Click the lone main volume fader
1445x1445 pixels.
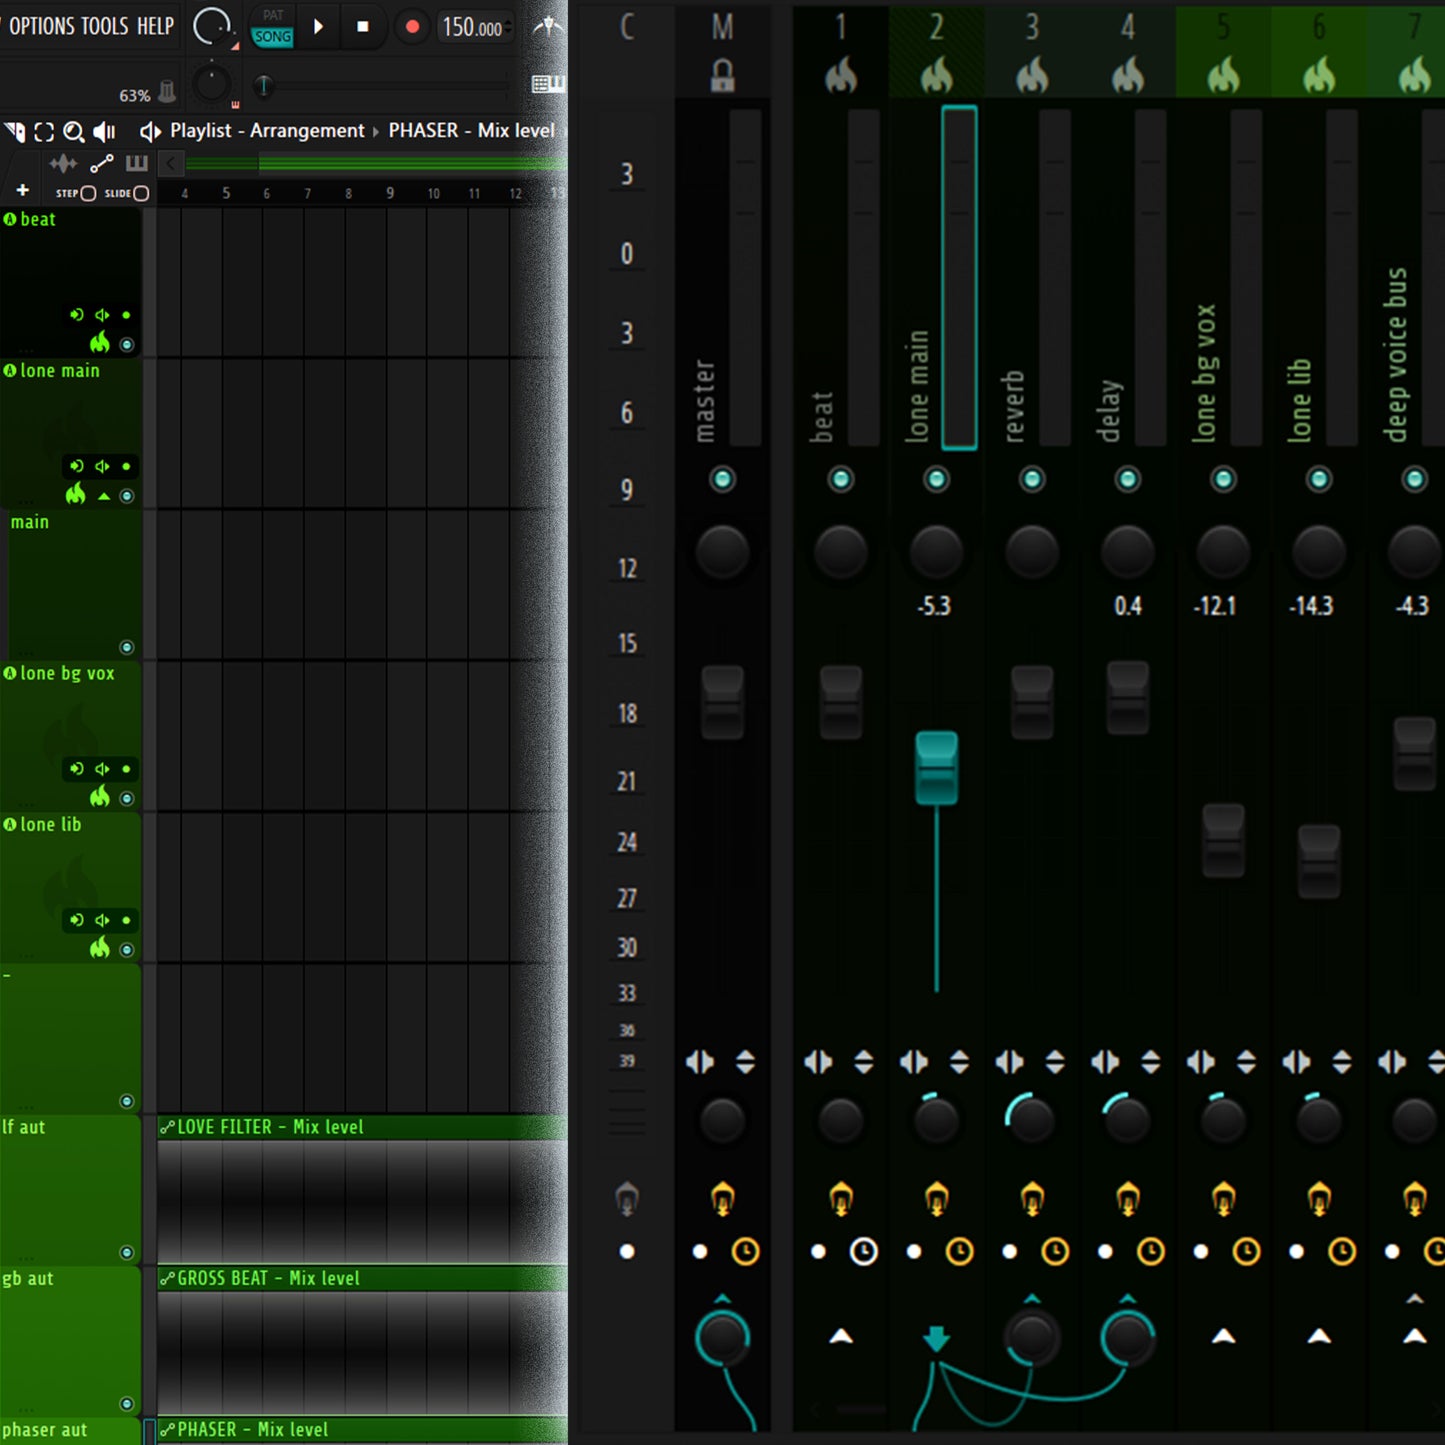tap(937, 767)
